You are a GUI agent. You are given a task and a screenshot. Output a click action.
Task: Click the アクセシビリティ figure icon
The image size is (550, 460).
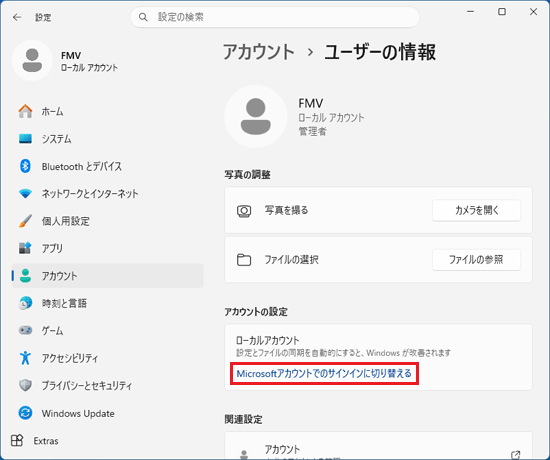[x=25, y=358]
